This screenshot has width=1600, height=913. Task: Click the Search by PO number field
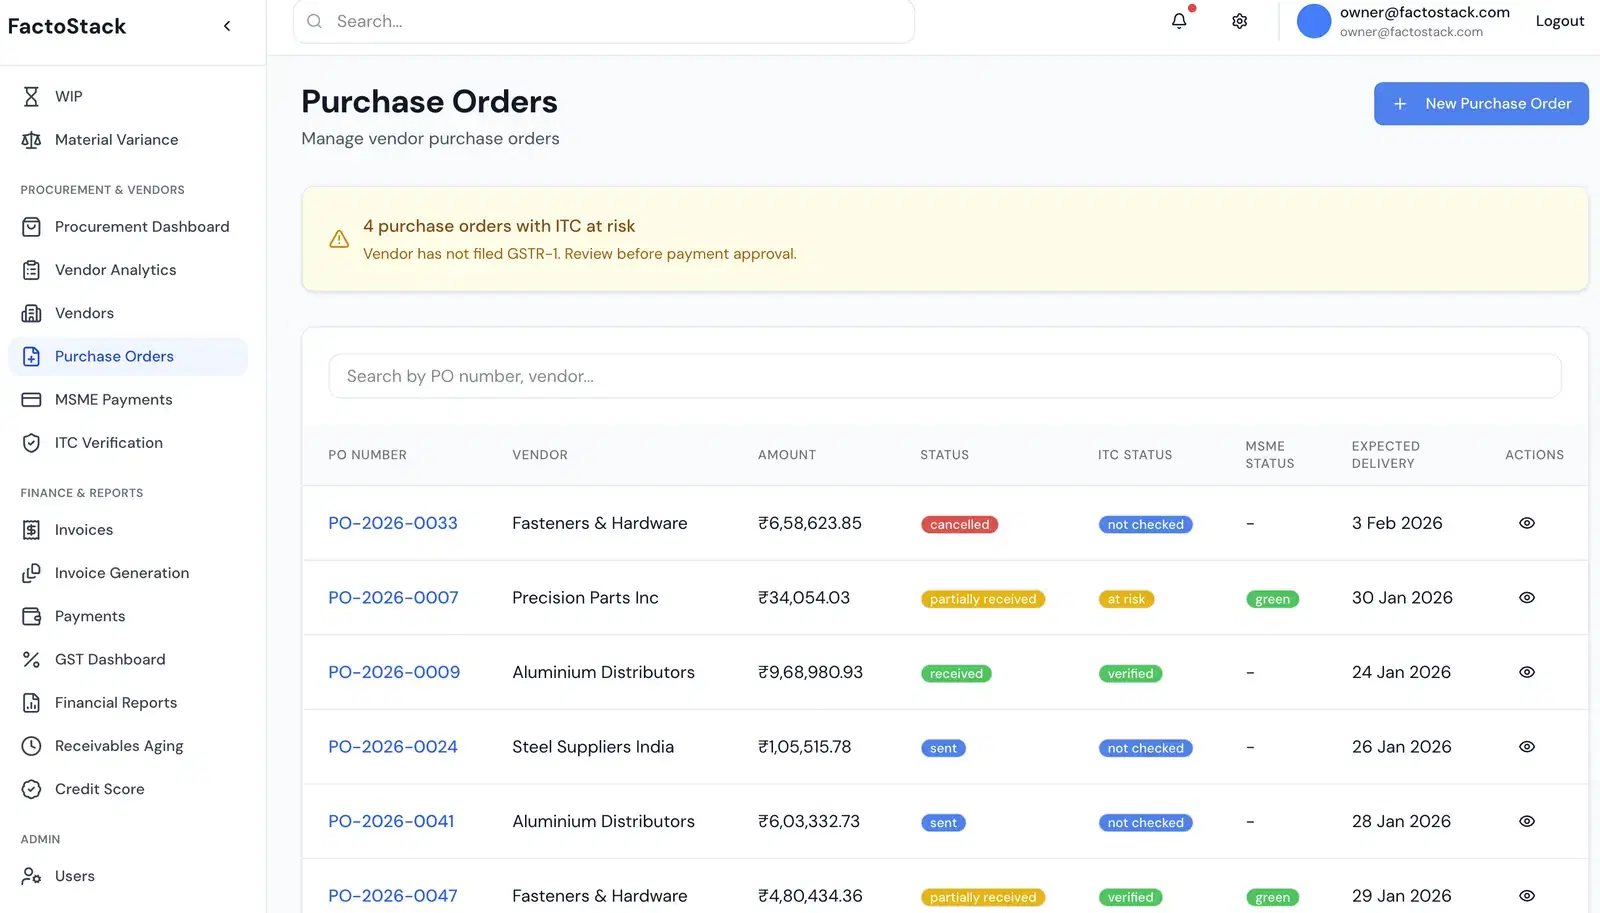(x=945, y=376)
